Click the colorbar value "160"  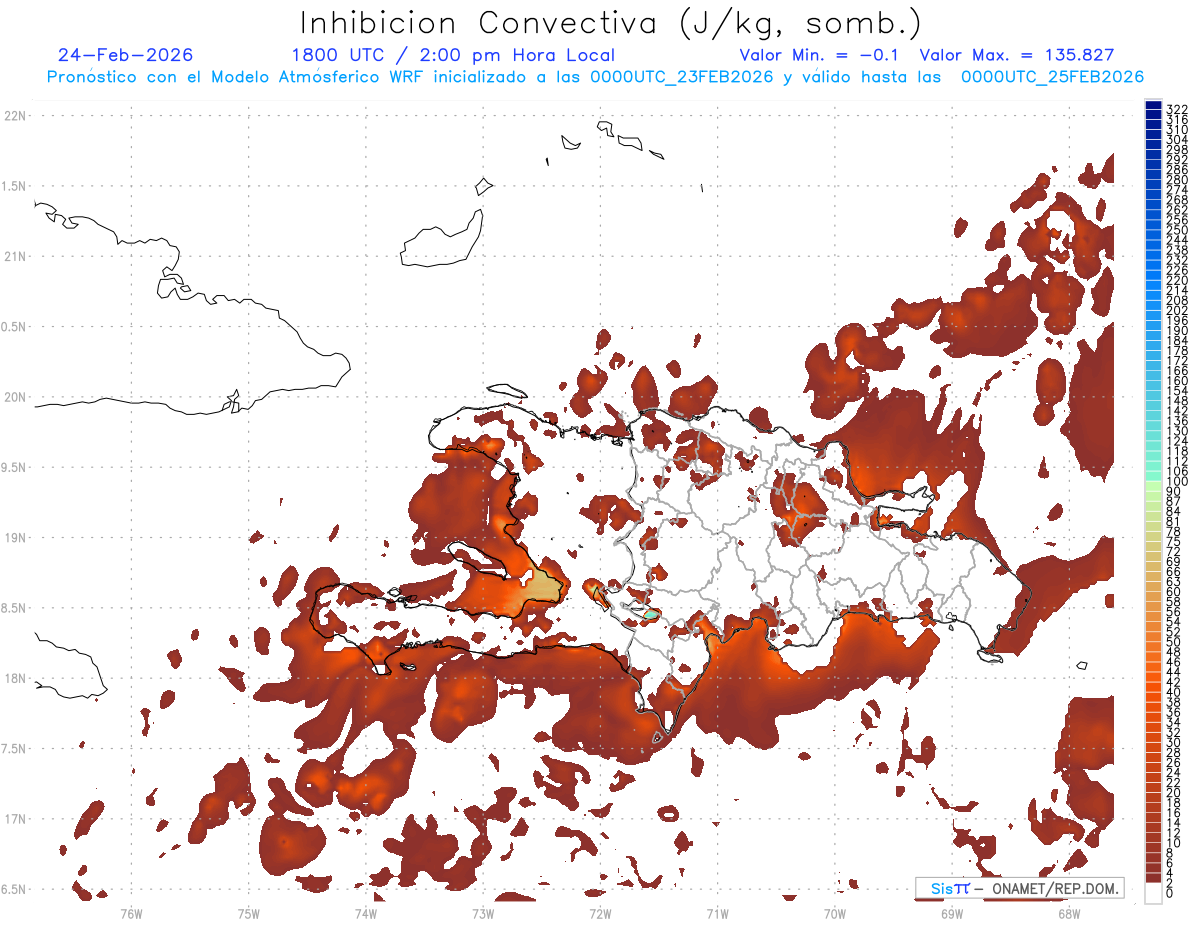point(1177,381)
